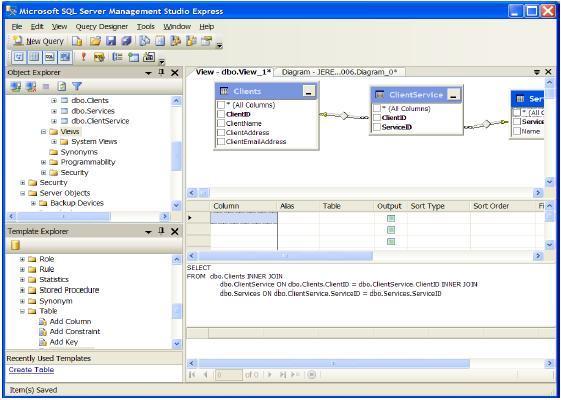Toggle the Show Results Pane icon

point(65,57)
